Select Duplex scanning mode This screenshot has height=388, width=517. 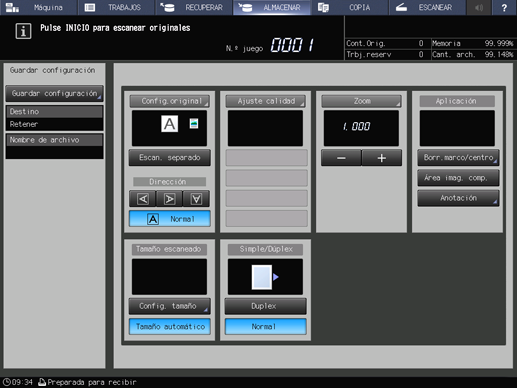(266, 306)
